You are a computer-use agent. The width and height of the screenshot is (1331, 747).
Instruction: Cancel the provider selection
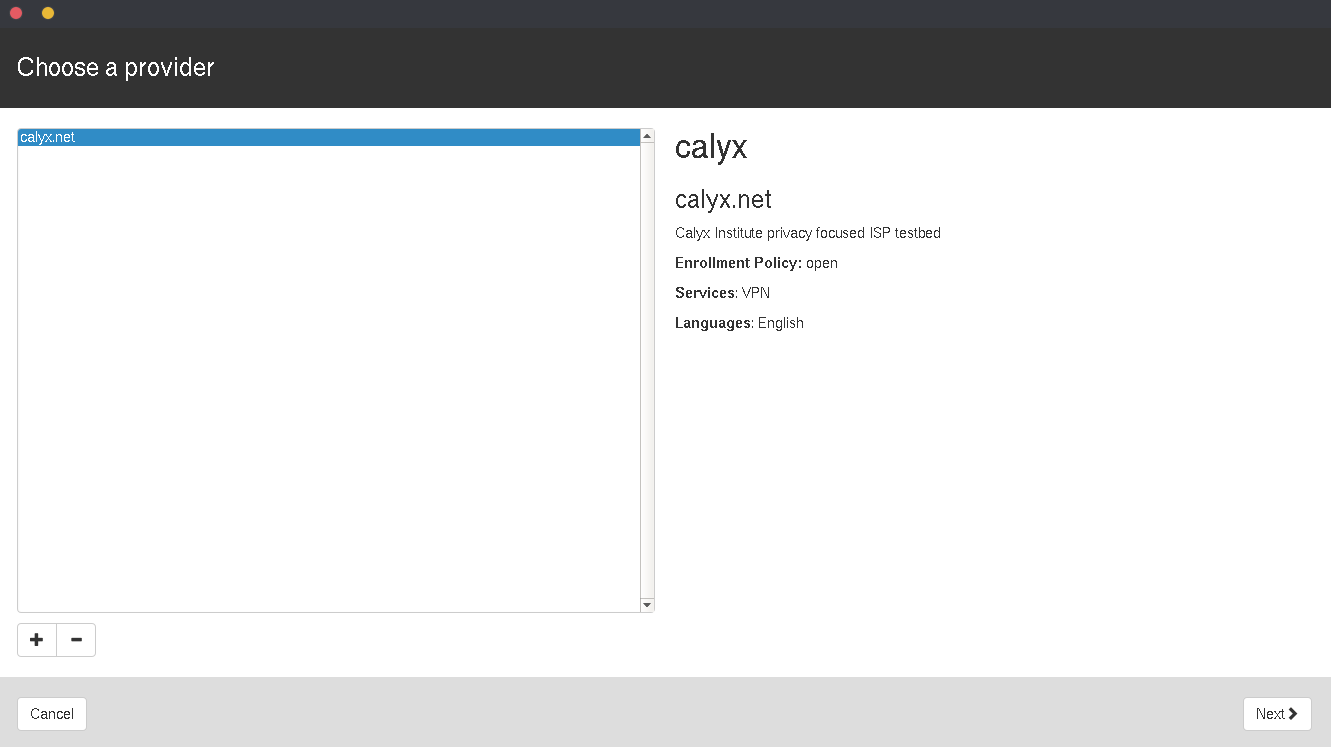tap(52, 714)
